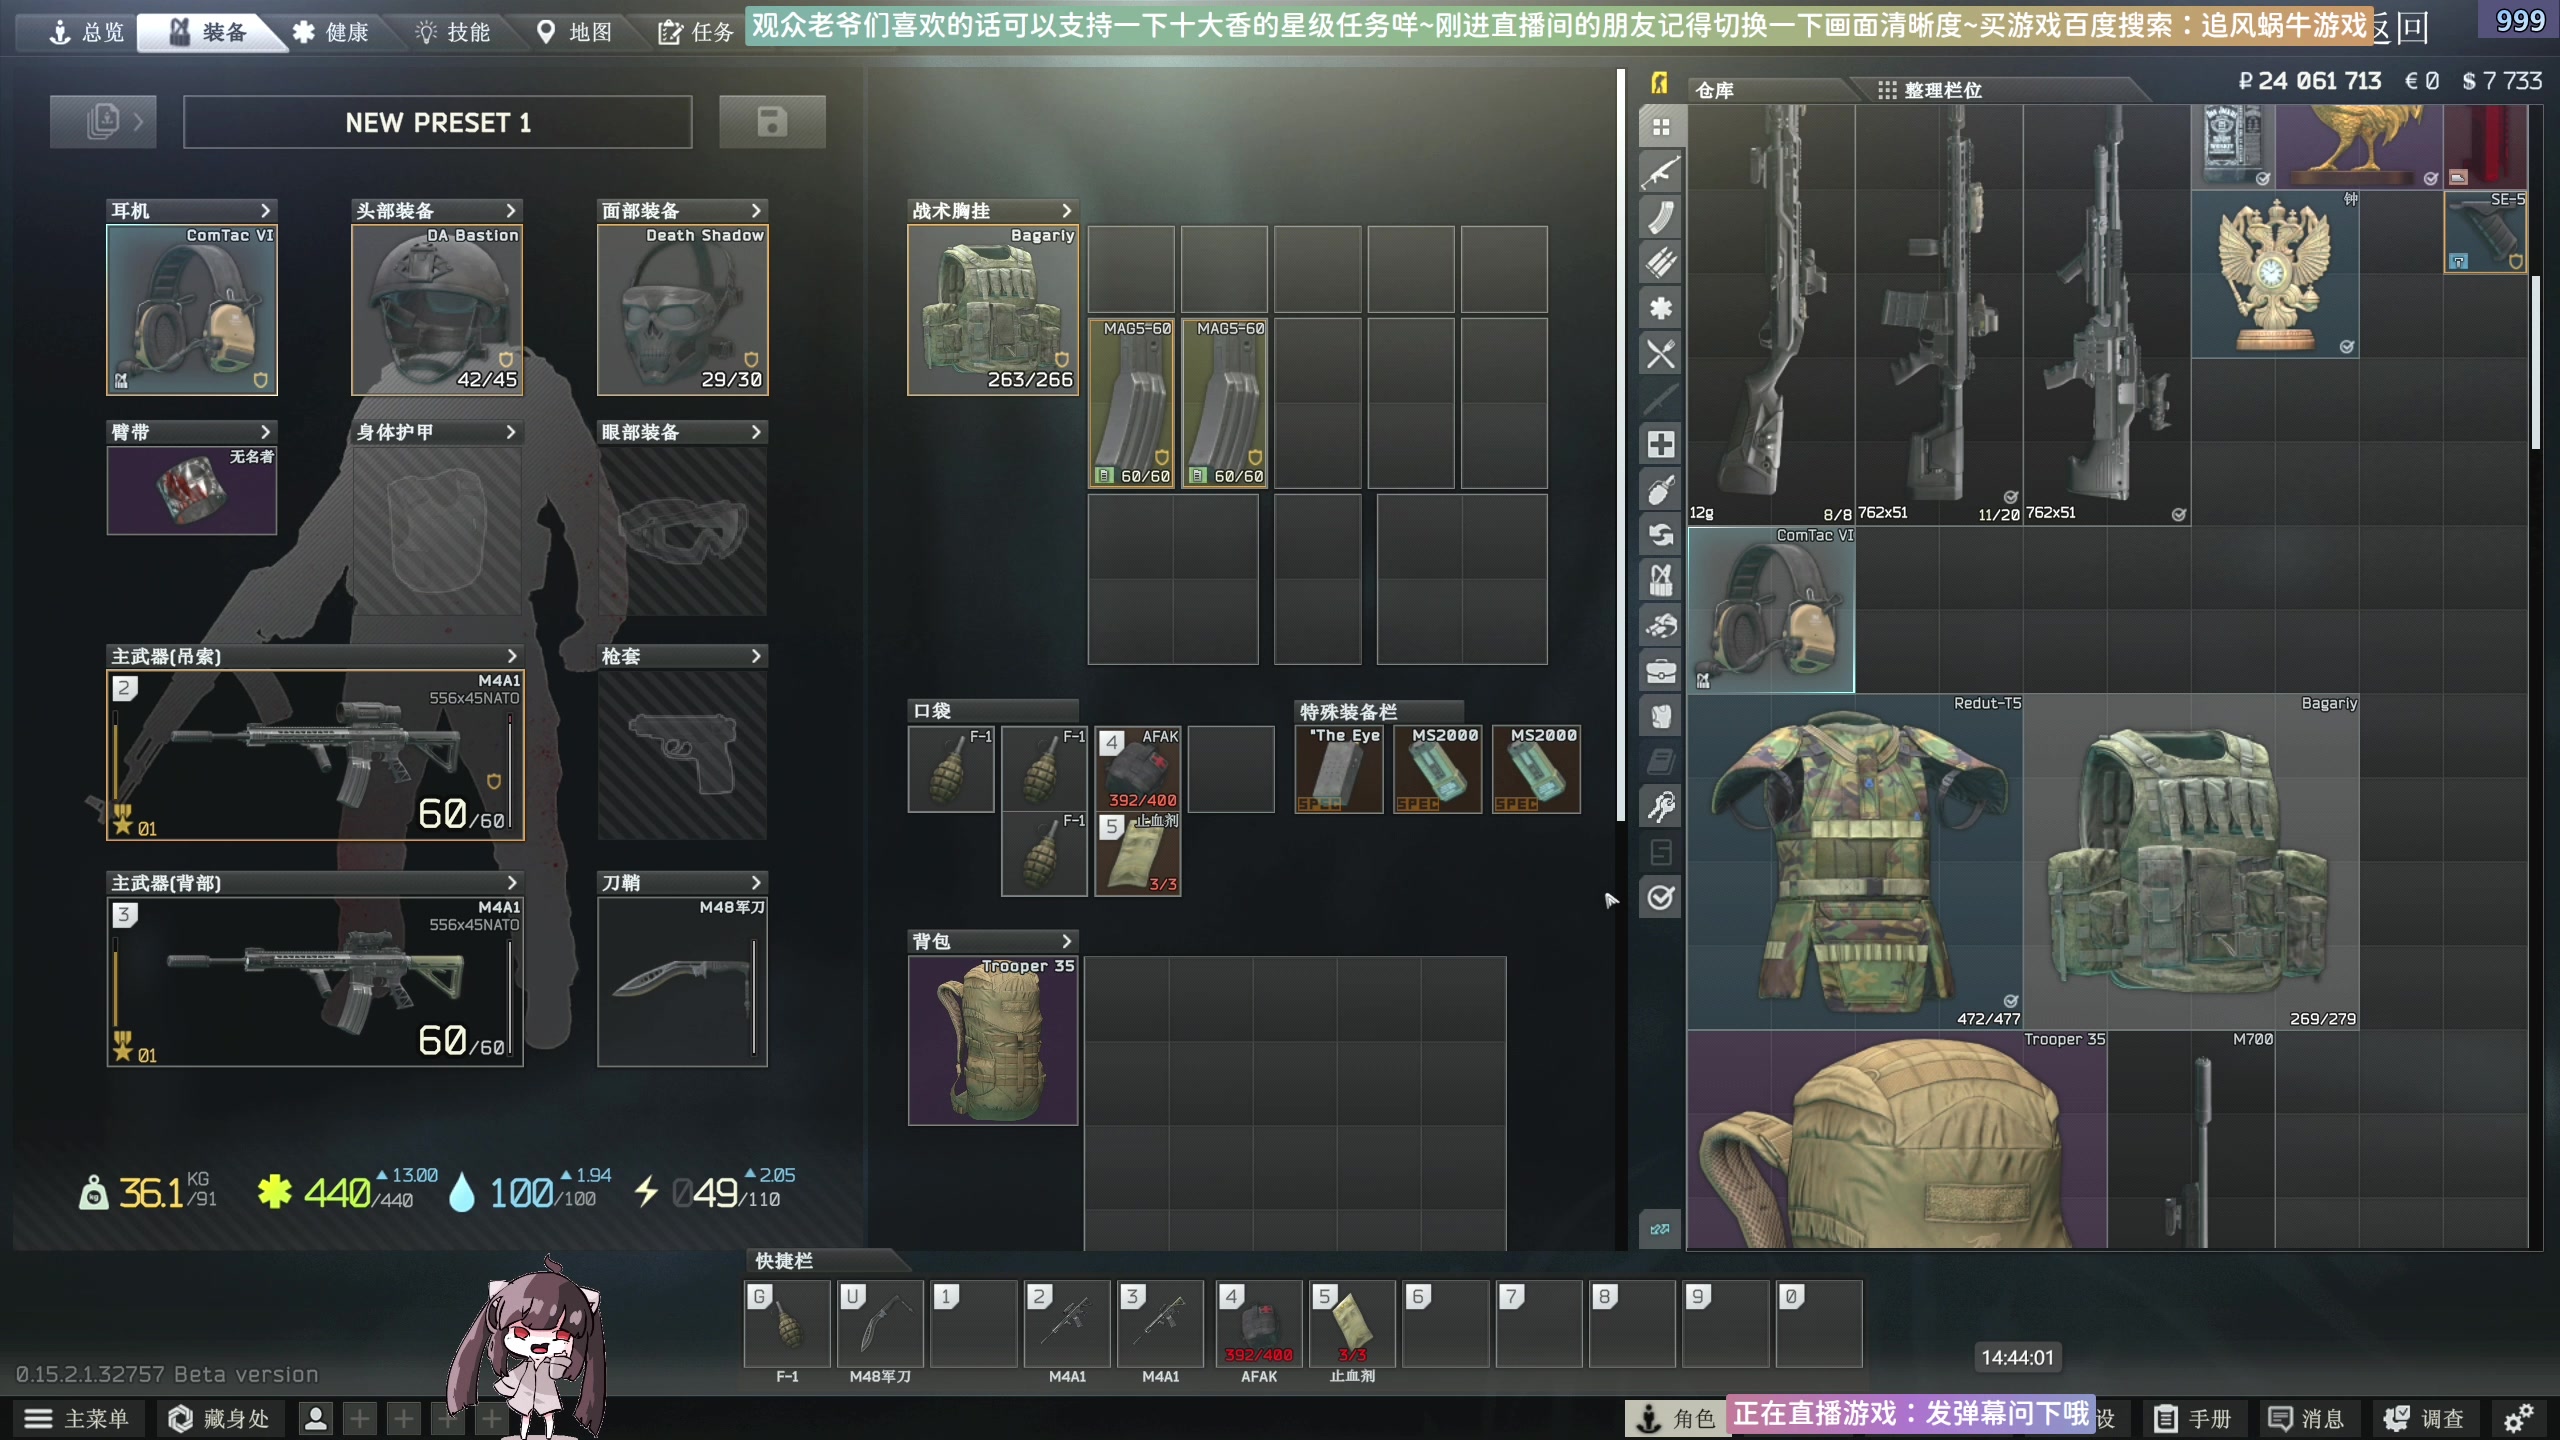Filter stash by body armor vest icon
Image resolution: width=2560 pixels, height=1440 pixels.
1661,716
